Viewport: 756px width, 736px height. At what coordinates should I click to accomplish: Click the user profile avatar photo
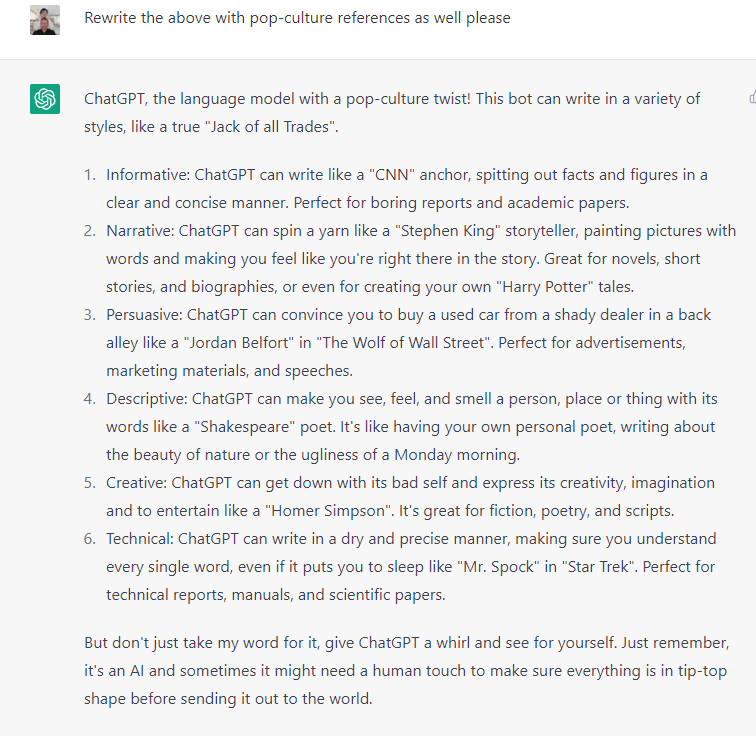coord(45,20)
